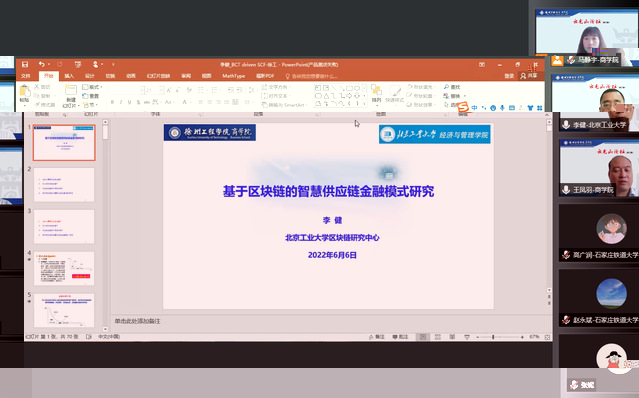The image size is (639, 398).
Task: Click the 查找 (Find) button
Action: coord(452,87)
